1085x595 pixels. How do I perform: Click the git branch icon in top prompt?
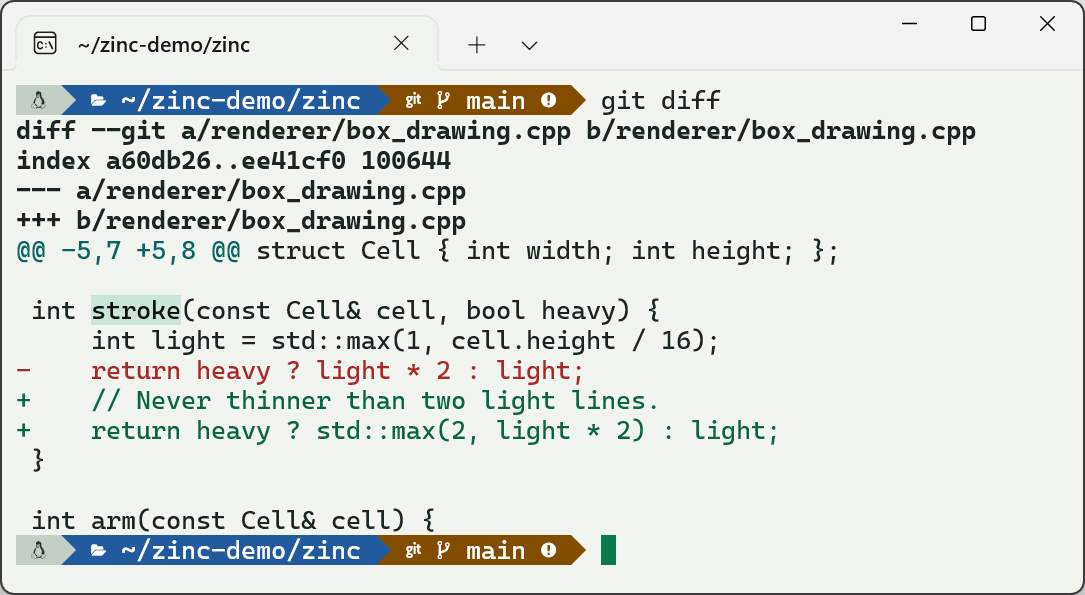coord(444,101)
